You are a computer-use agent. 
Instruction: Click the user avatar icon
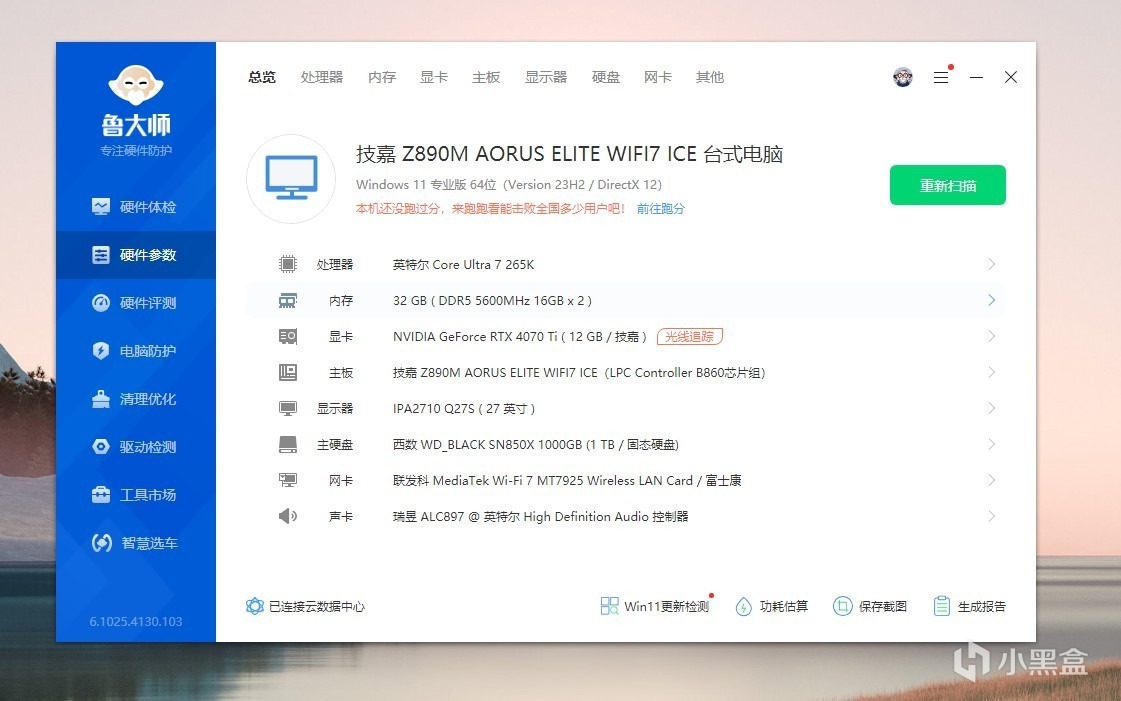[903, 77]
